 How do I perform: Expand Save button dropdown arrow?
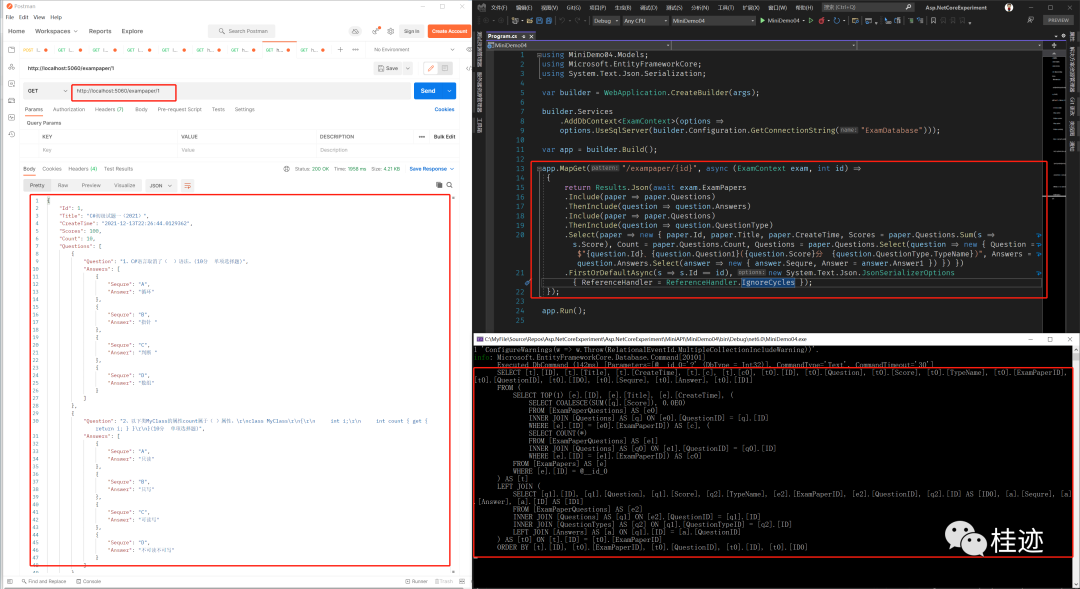[408, 68]
